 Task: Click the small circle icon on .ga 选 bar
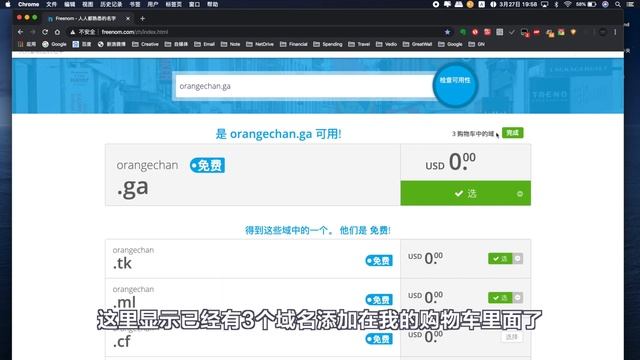[x=520, y=193]
